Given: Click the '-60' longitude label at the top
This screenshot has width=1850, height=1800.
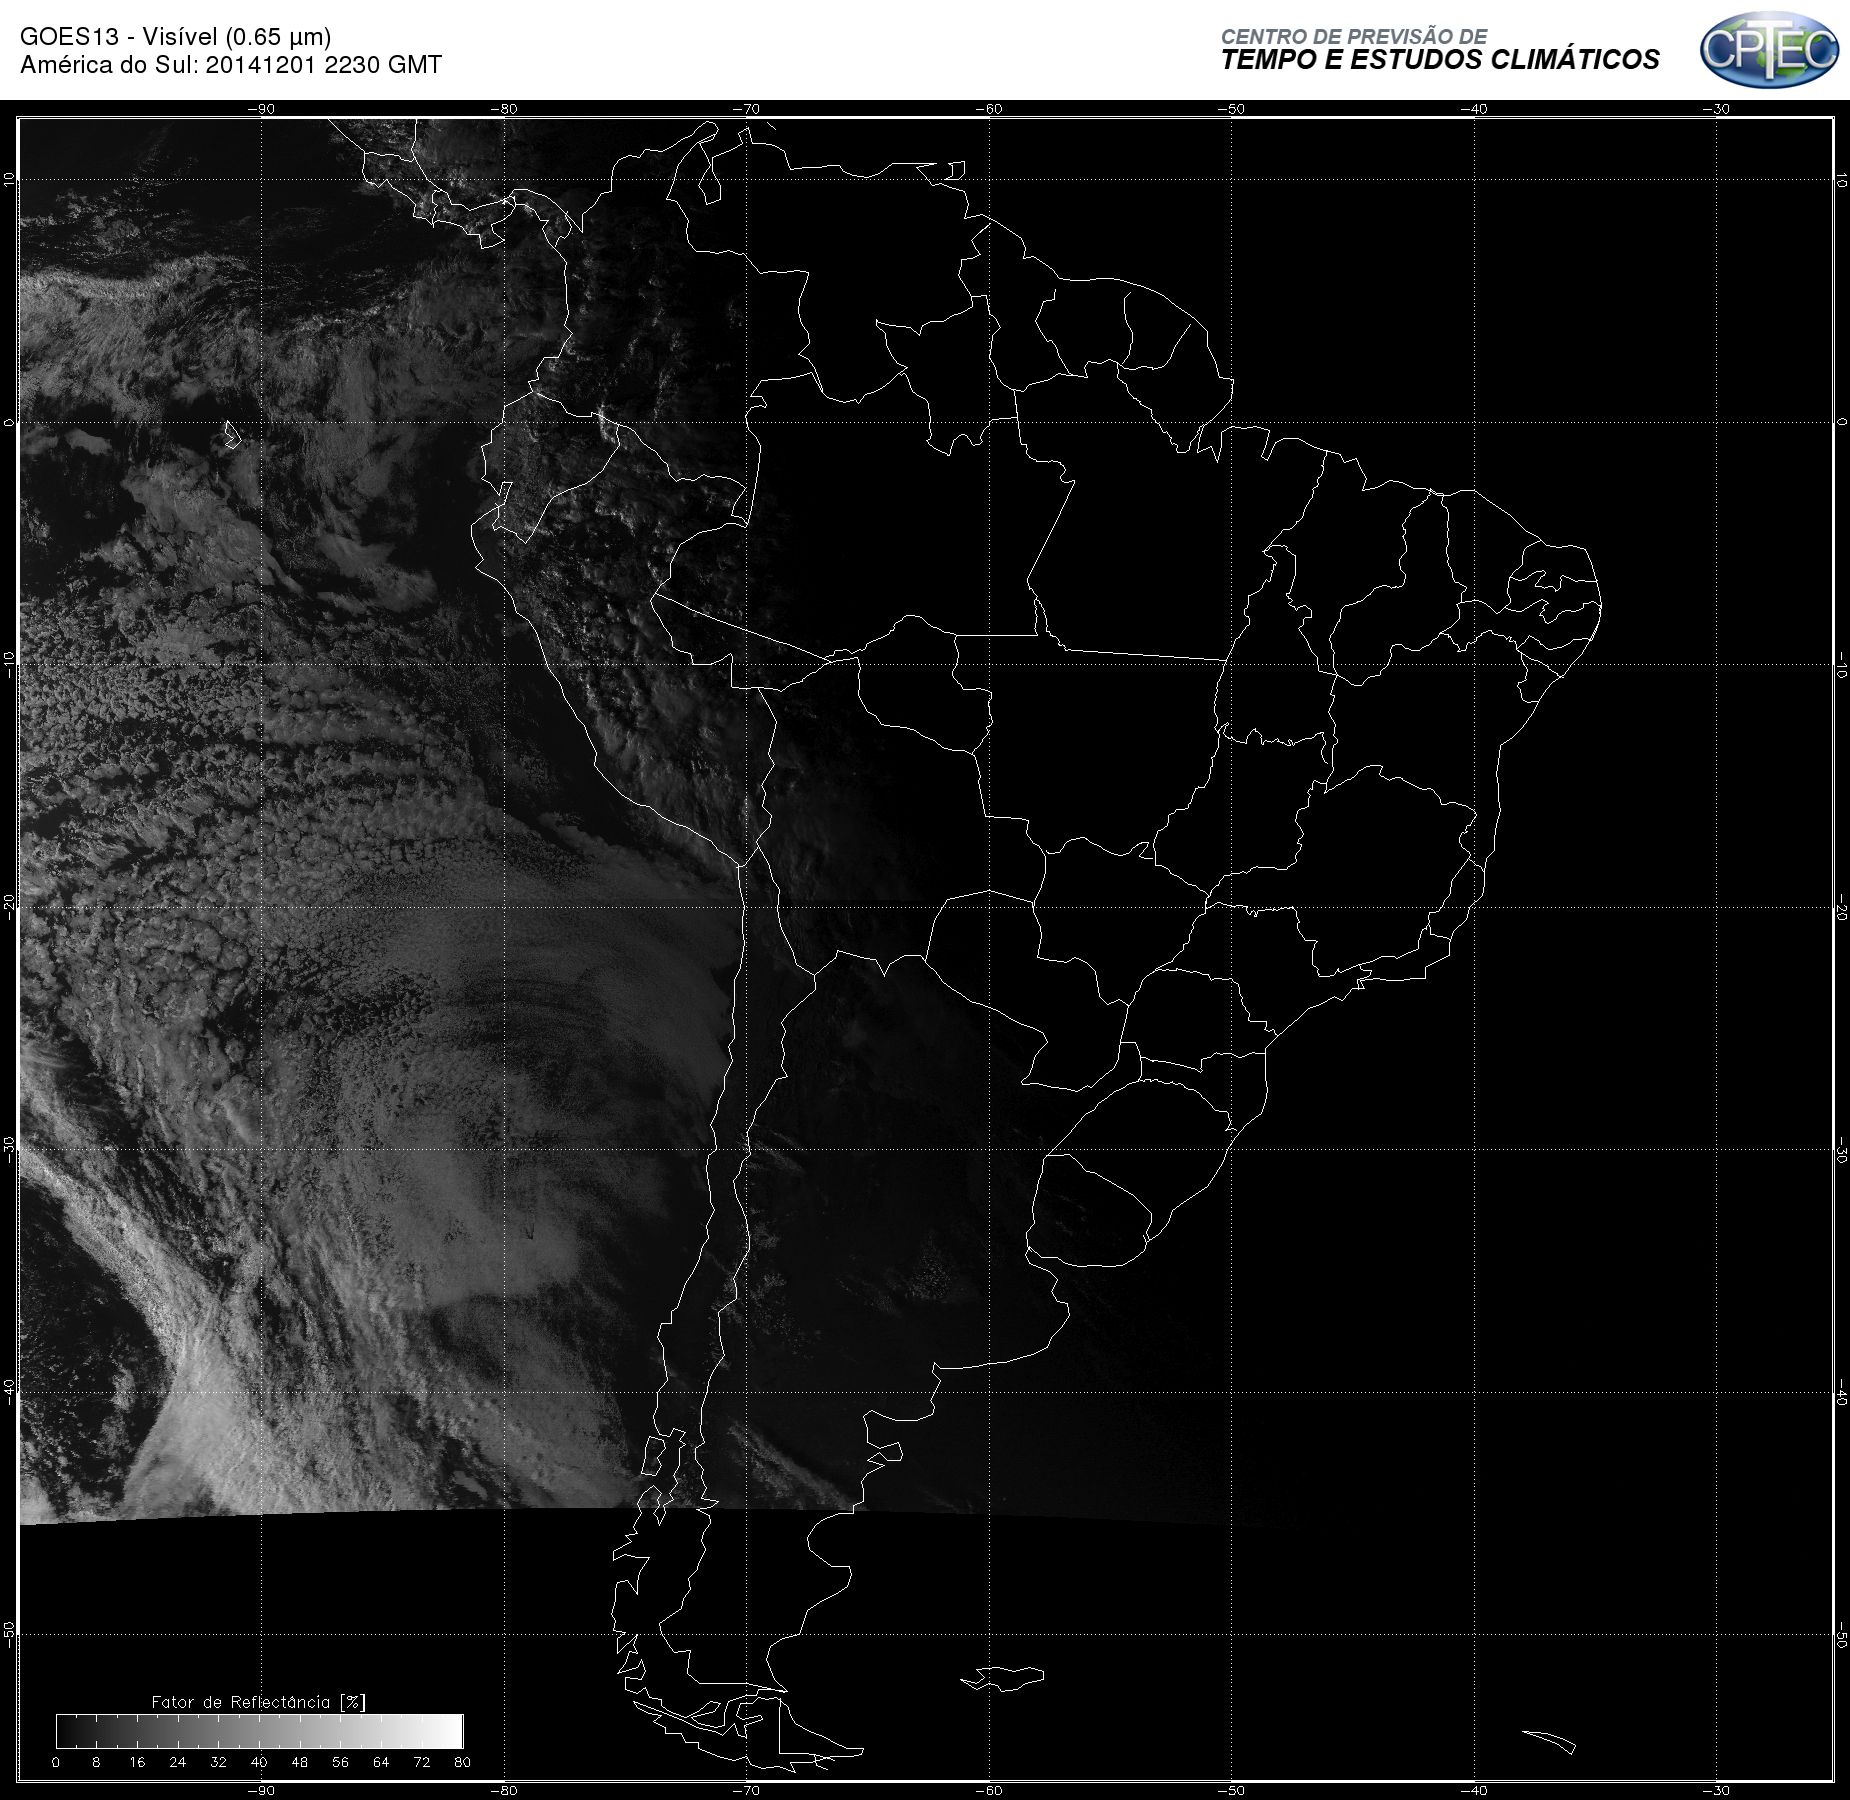Looking at the screenshot, I should point(988,109).
